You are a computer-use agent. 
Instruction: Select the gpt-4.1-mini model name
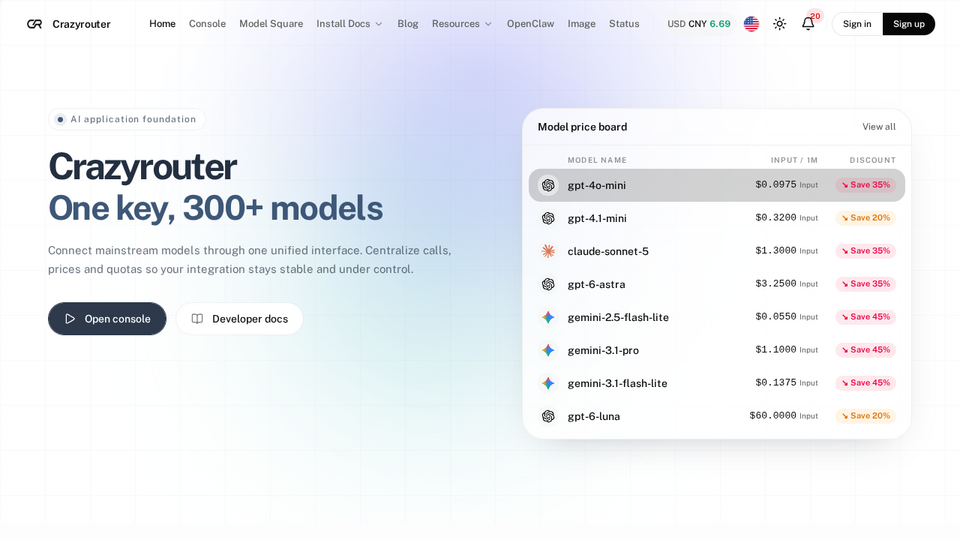coord(597,218)
